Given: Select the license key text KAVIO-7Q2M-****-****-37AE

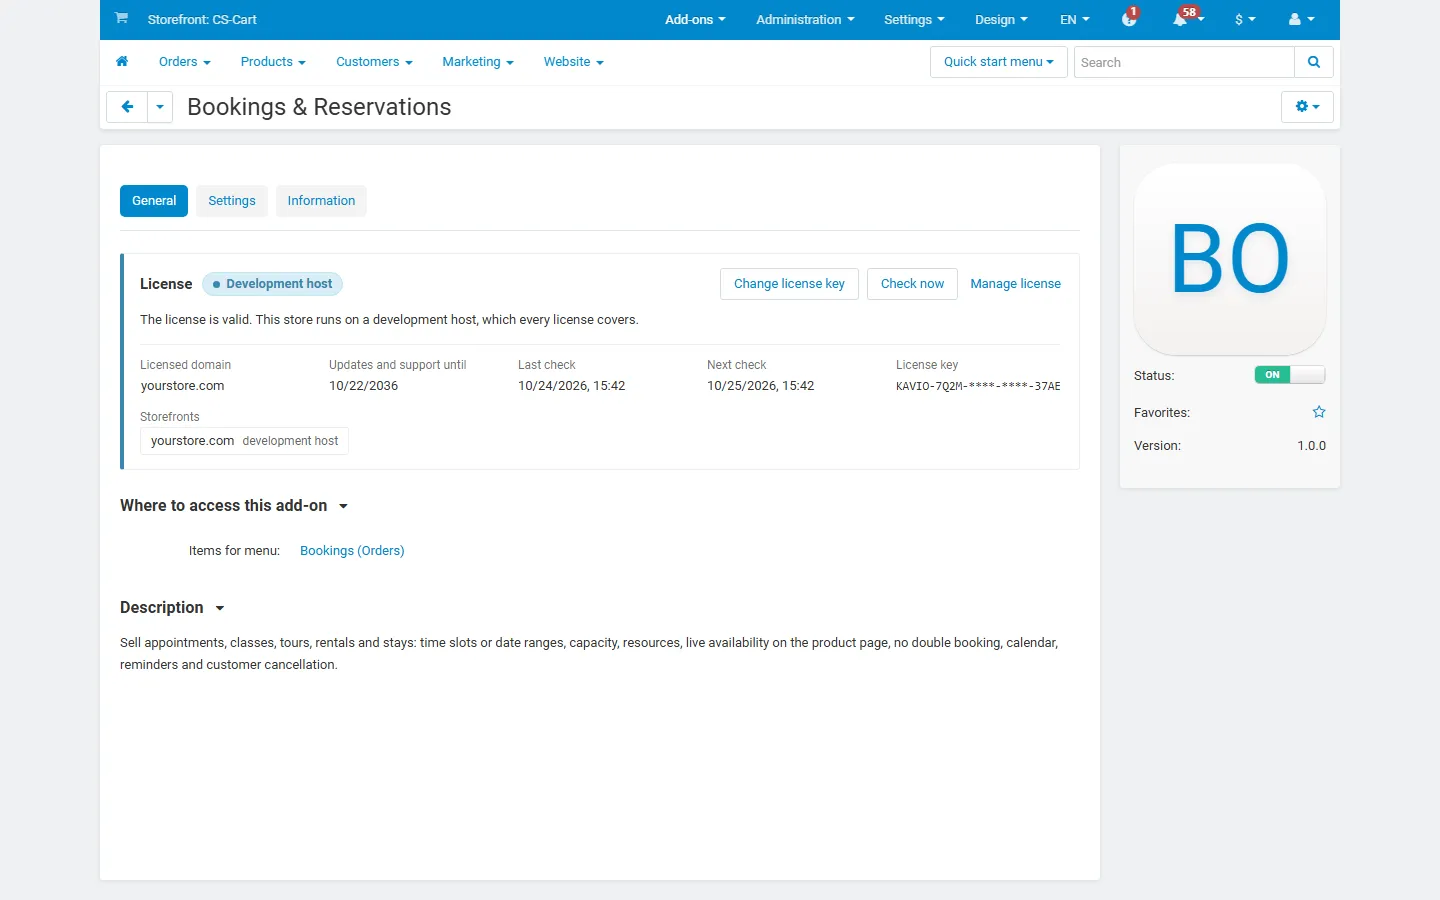Looking at the screenshot, I should click(x=978, y=386).
